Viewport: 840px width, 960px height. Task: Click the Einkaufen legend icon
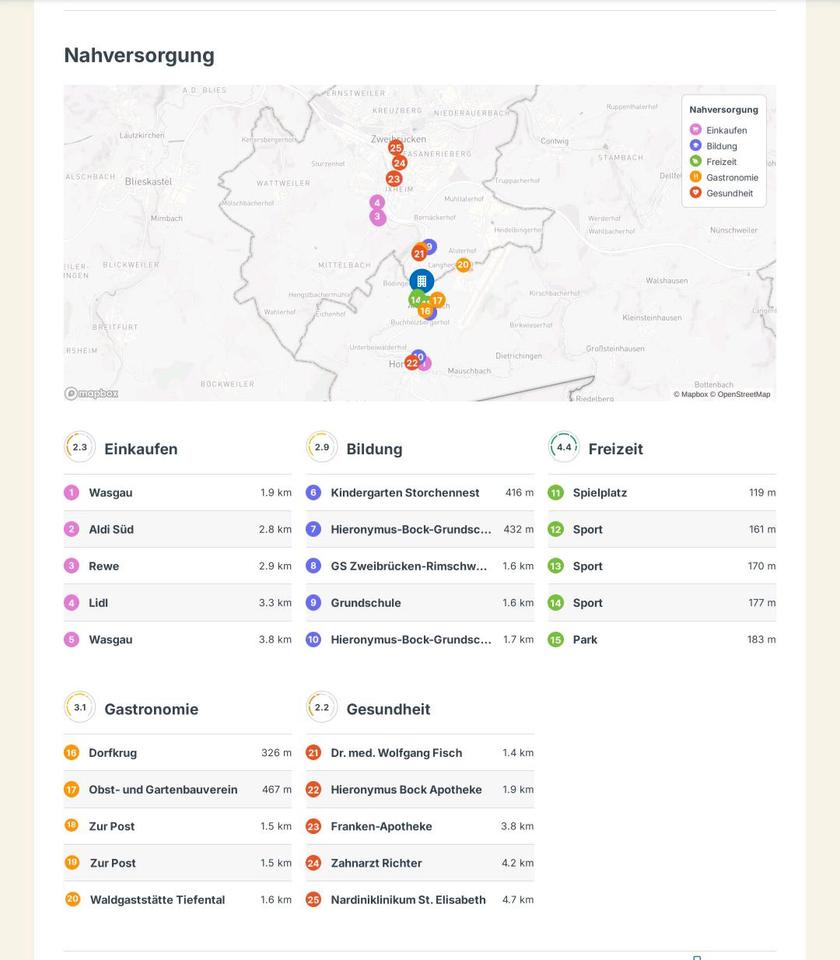click(696, 130)
